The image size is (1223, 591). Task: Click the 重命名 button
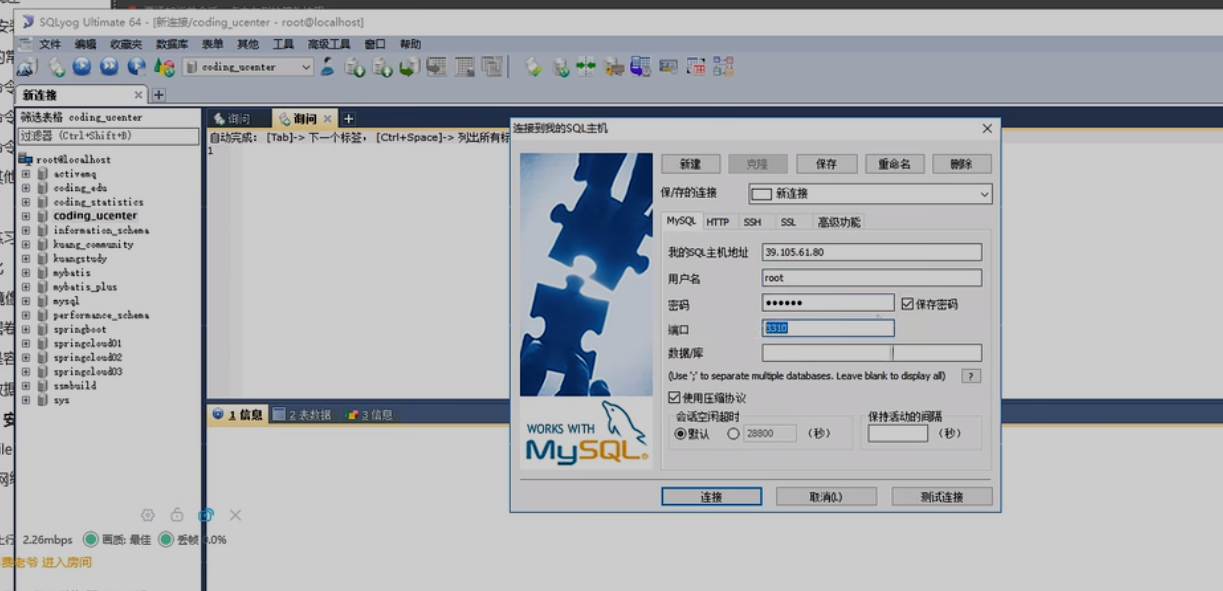tap(894, 164)
